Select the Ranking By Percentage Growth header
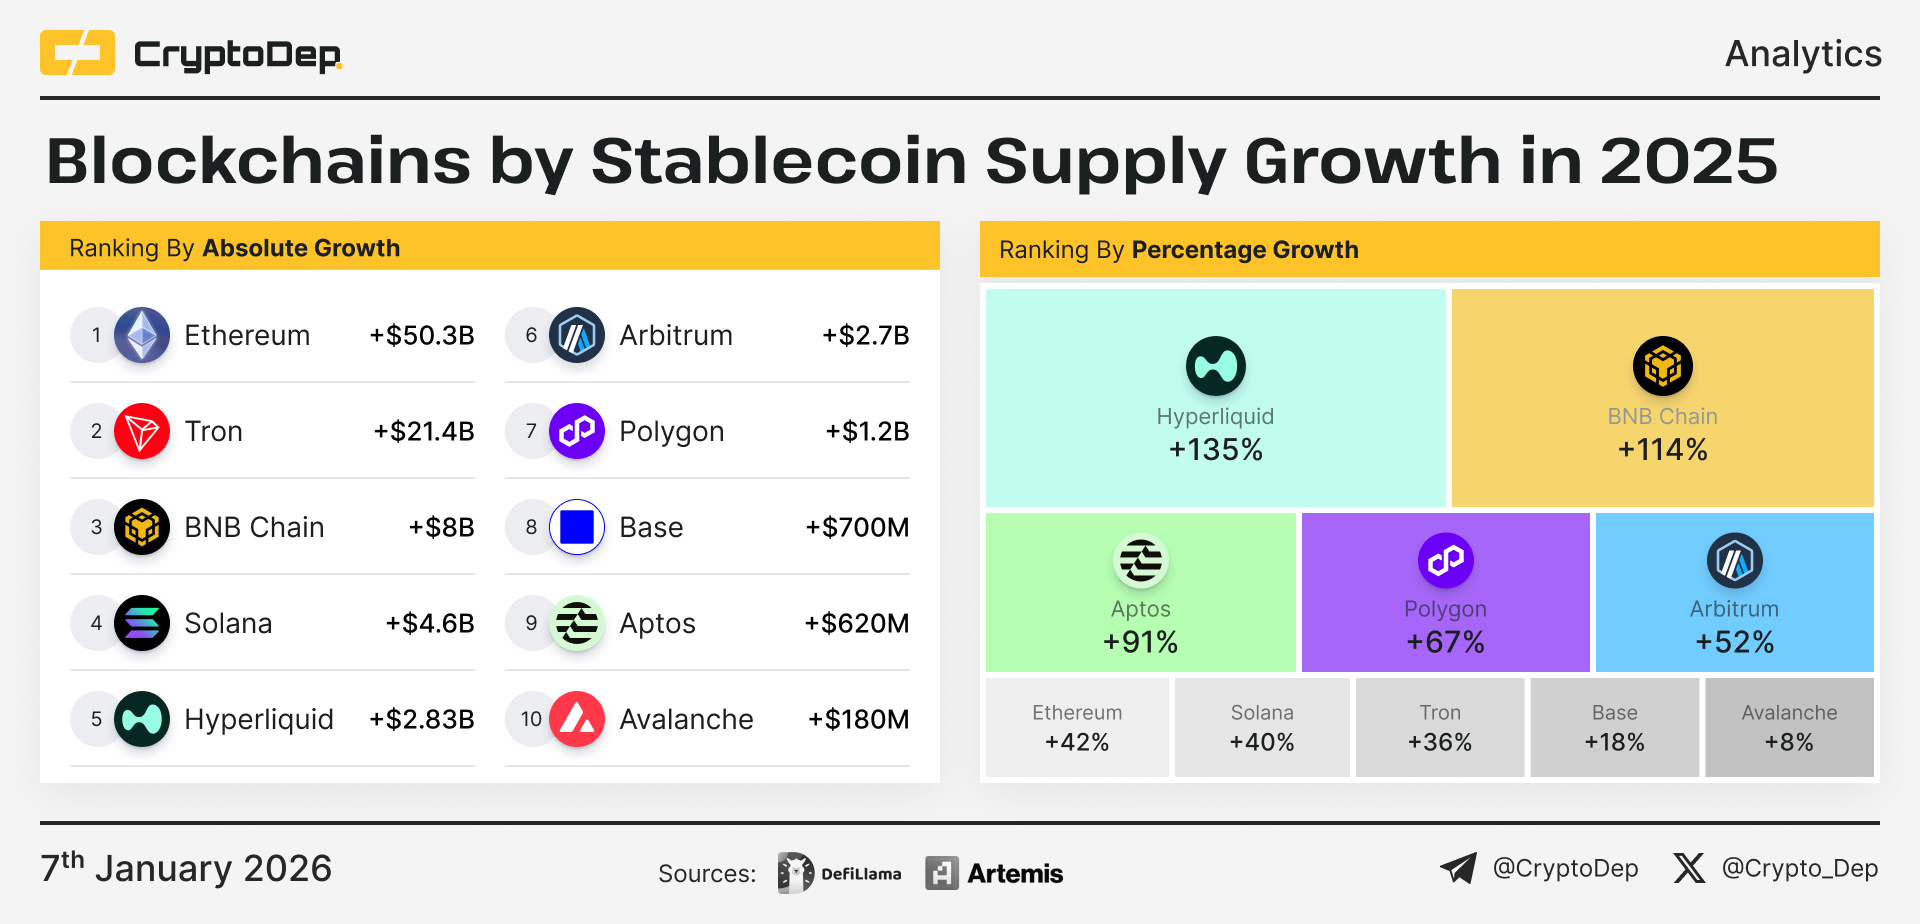The height and width of the screenshot is (924, 1920). pos(1178,250)
